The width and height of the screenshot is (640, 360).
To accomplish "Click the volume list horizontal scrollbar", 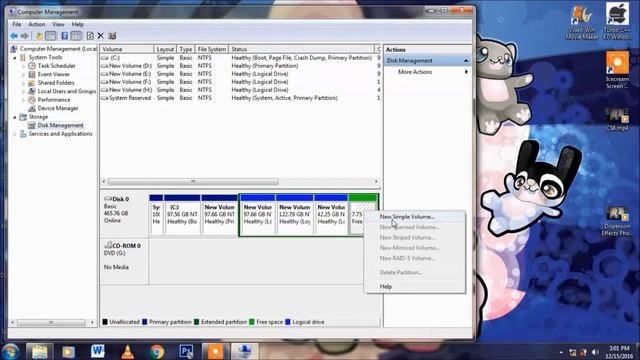I will (193, 182).
